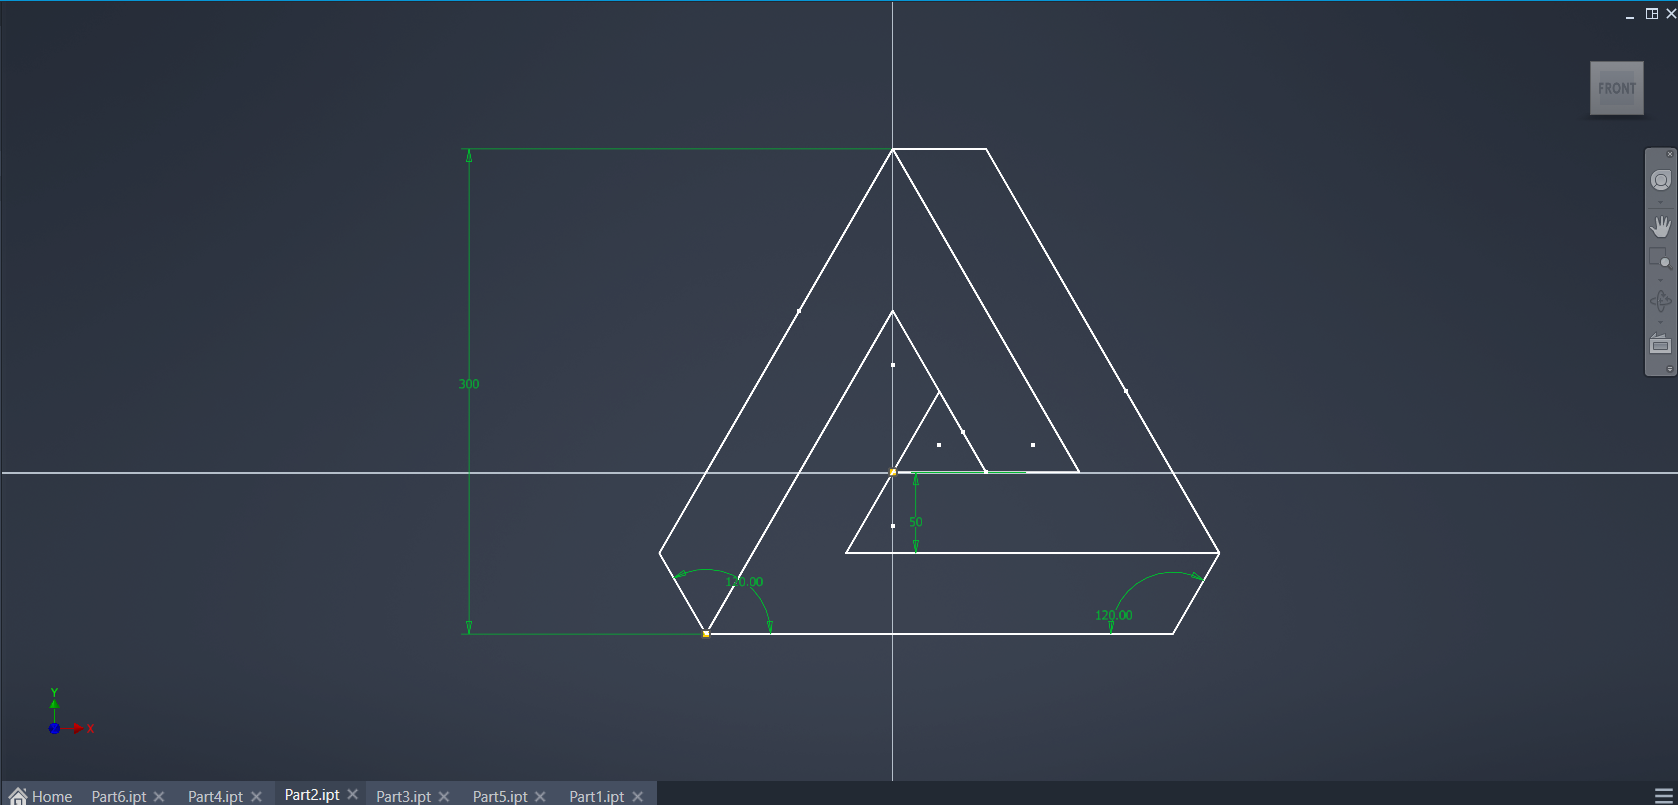Expand the navigation wheel dropdown arrow

pyautogui.click(x=1660, y=203)
